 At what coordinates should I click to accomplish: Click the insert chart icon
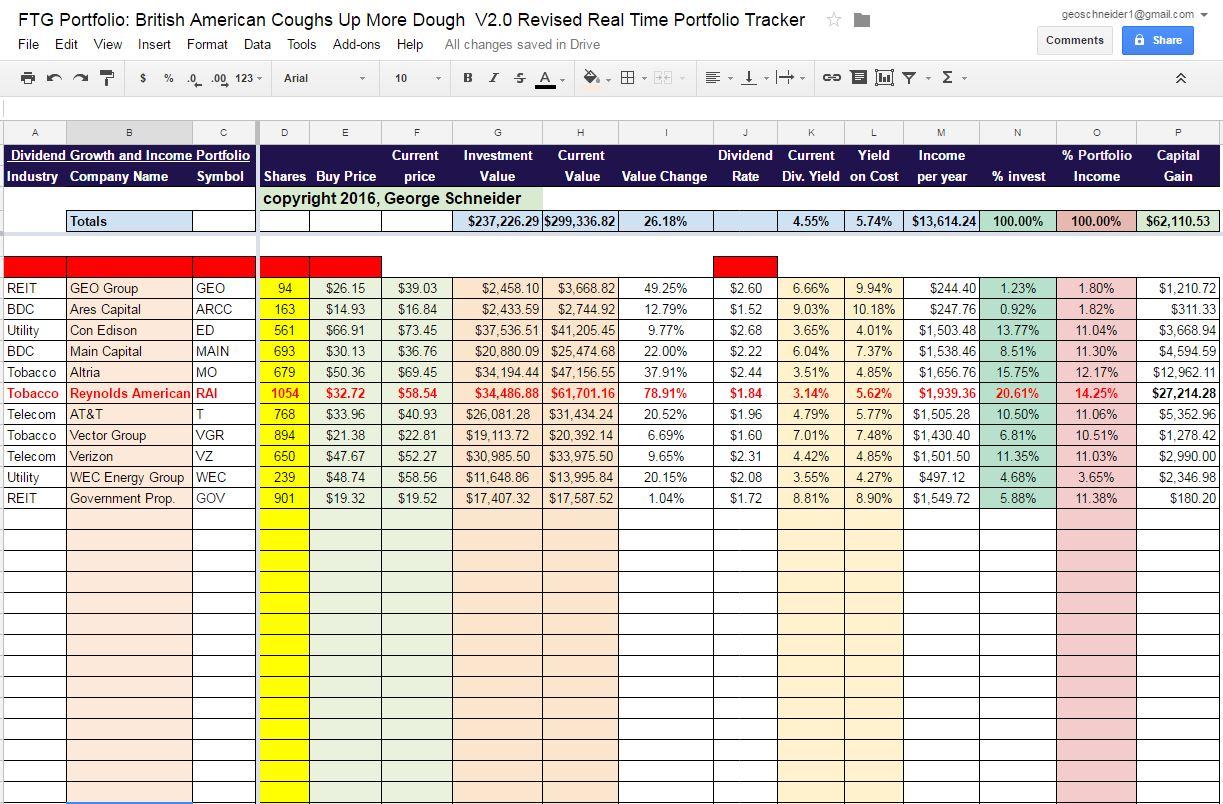(x=884, y=78)
